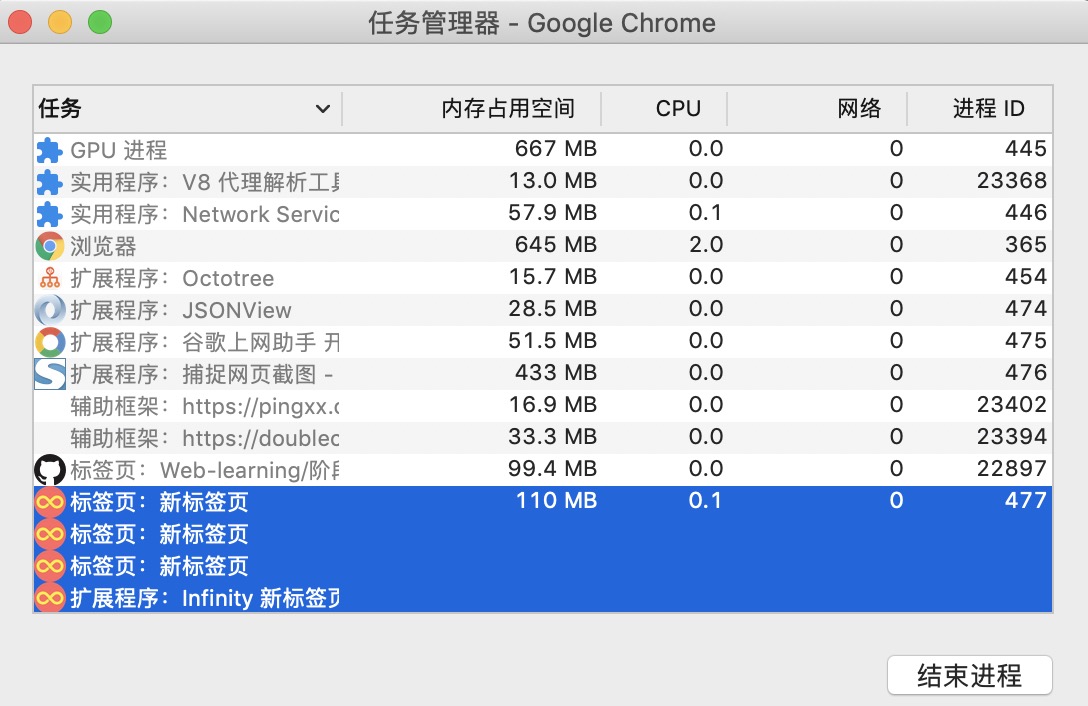Minimize the window with the yellow button

pyautogui.click(x=60, y=22)
